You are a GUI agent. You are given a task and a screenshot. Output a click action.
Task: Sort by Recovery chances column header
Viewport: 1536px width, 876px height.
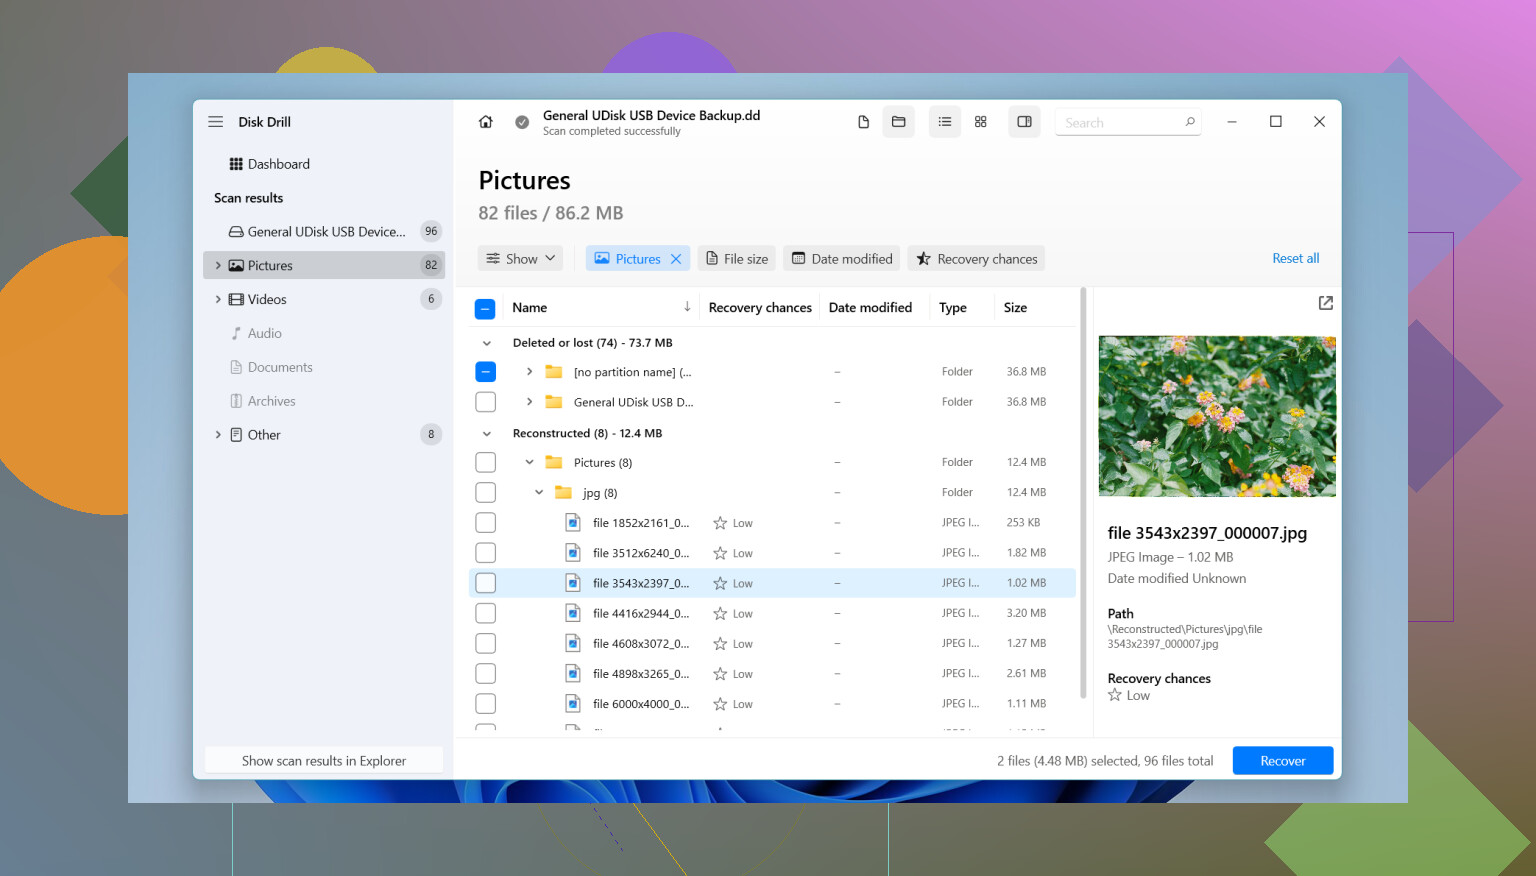760,308
